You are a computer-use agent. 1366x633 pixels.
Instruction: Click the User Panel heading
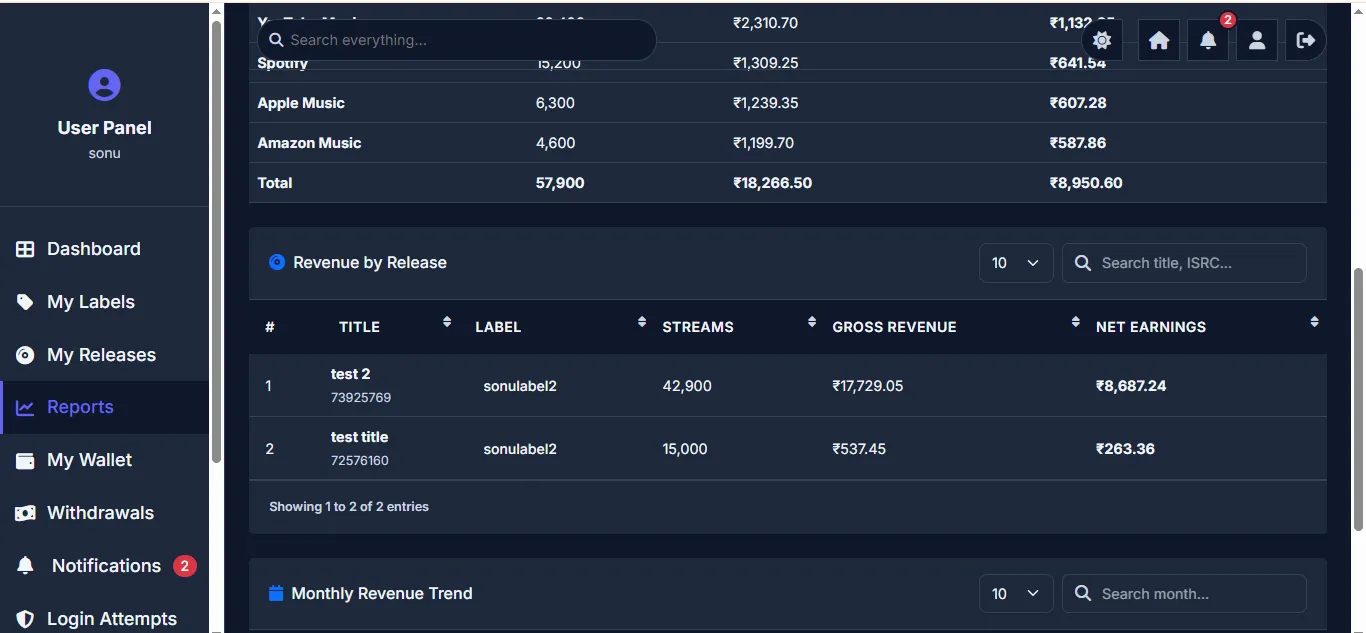click(x=104, y=128)
